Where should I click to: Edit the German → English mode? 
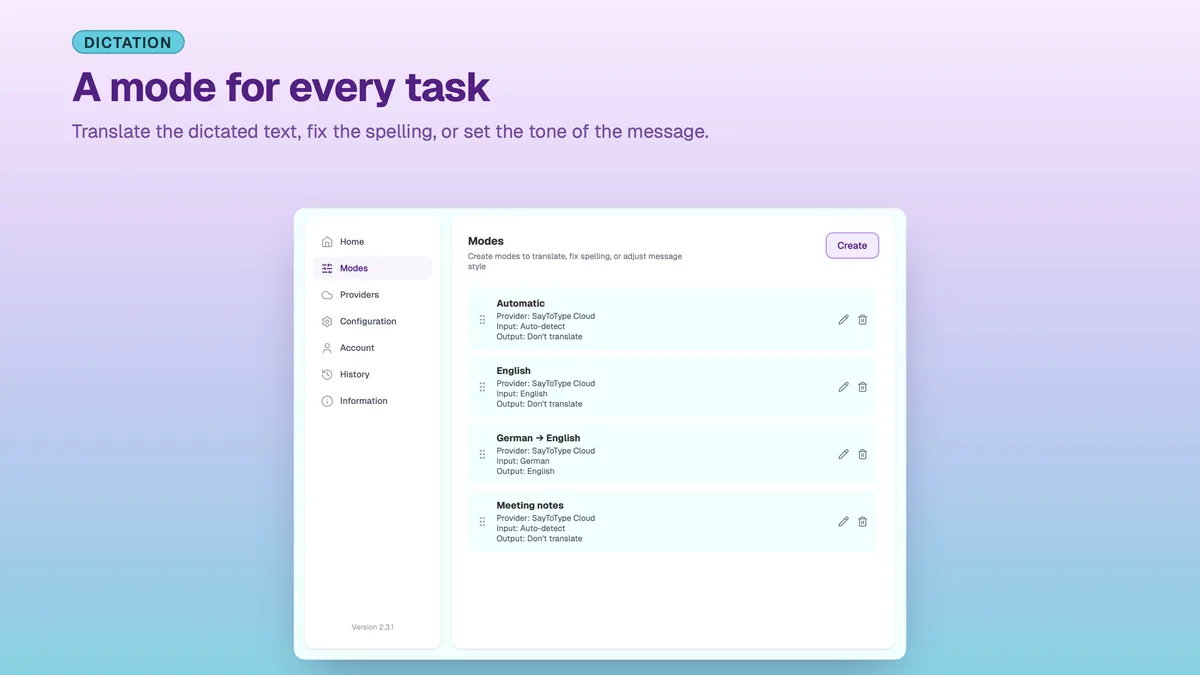[843, 454]
